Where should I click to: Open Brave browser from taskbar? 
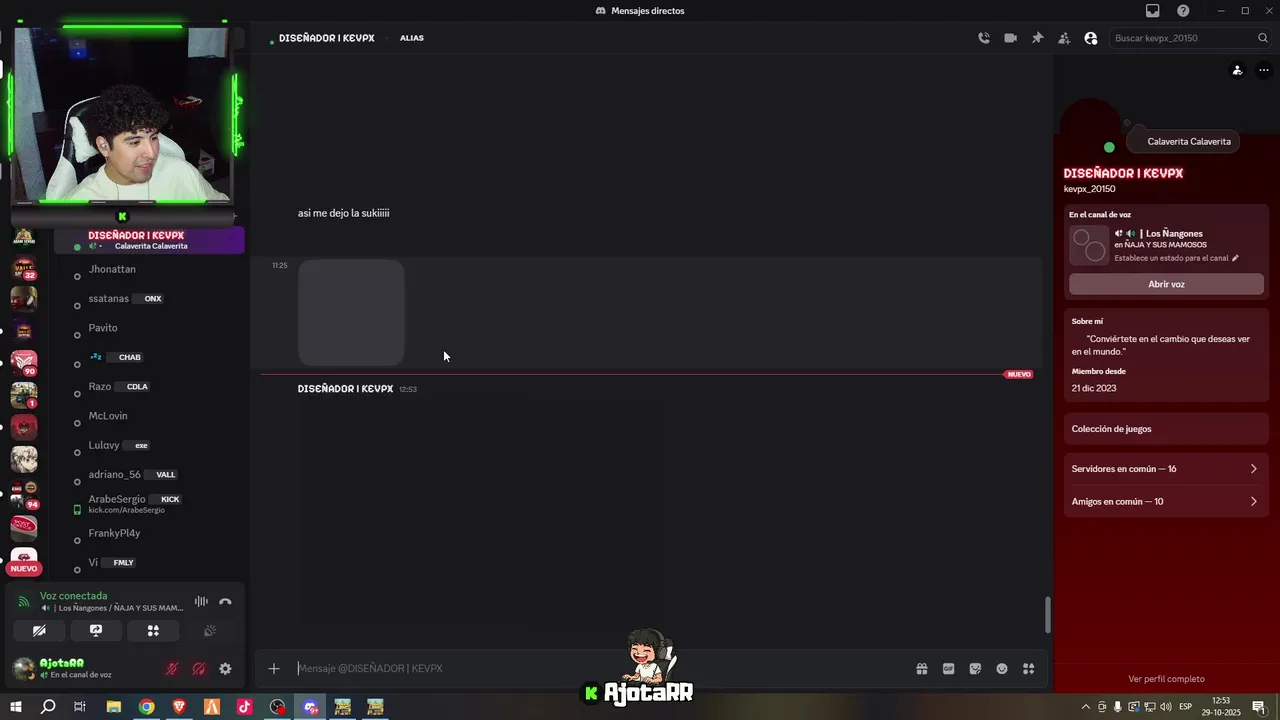click(x=179, y=707)
